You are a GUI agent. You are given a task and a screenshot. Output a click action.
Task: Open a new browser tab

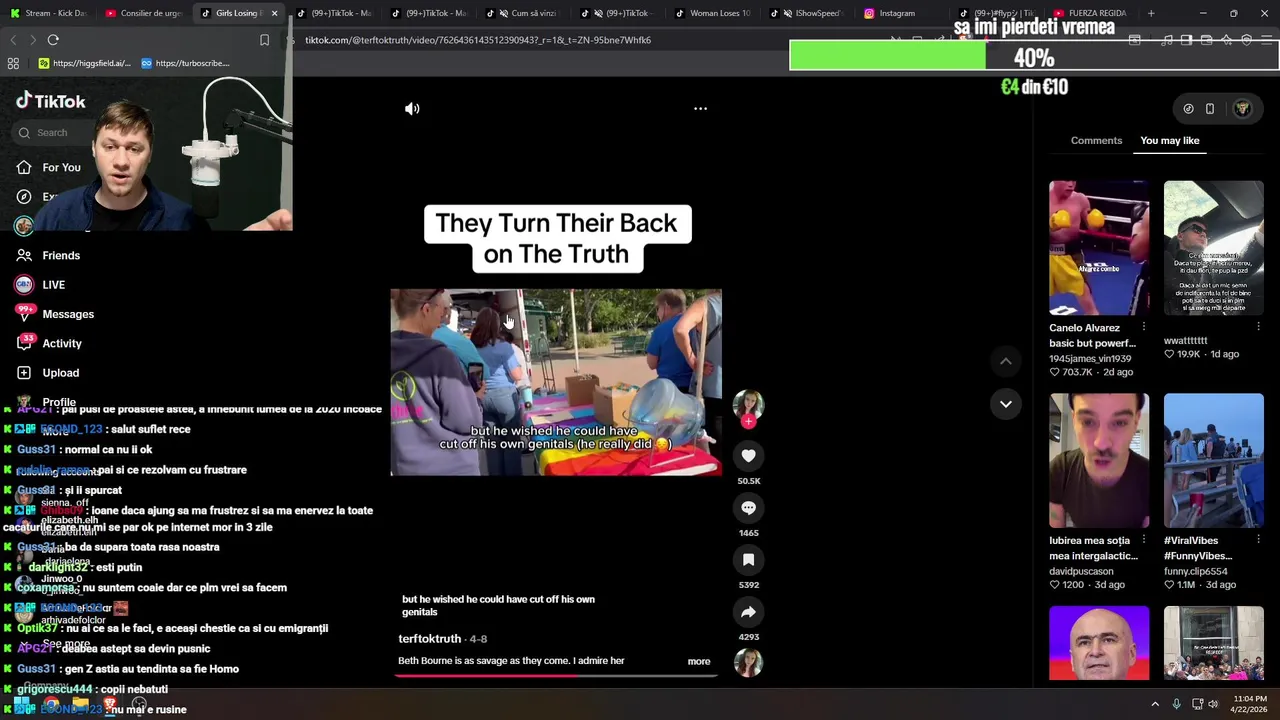pyautogui.click(x=1151, y=13)
